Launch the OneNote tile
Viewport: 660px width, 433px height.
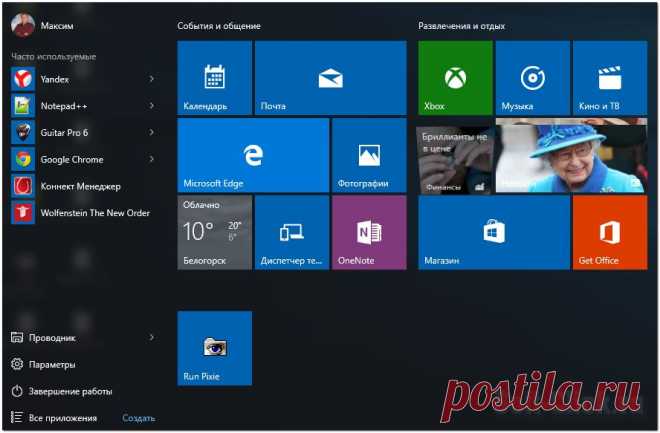369,232
